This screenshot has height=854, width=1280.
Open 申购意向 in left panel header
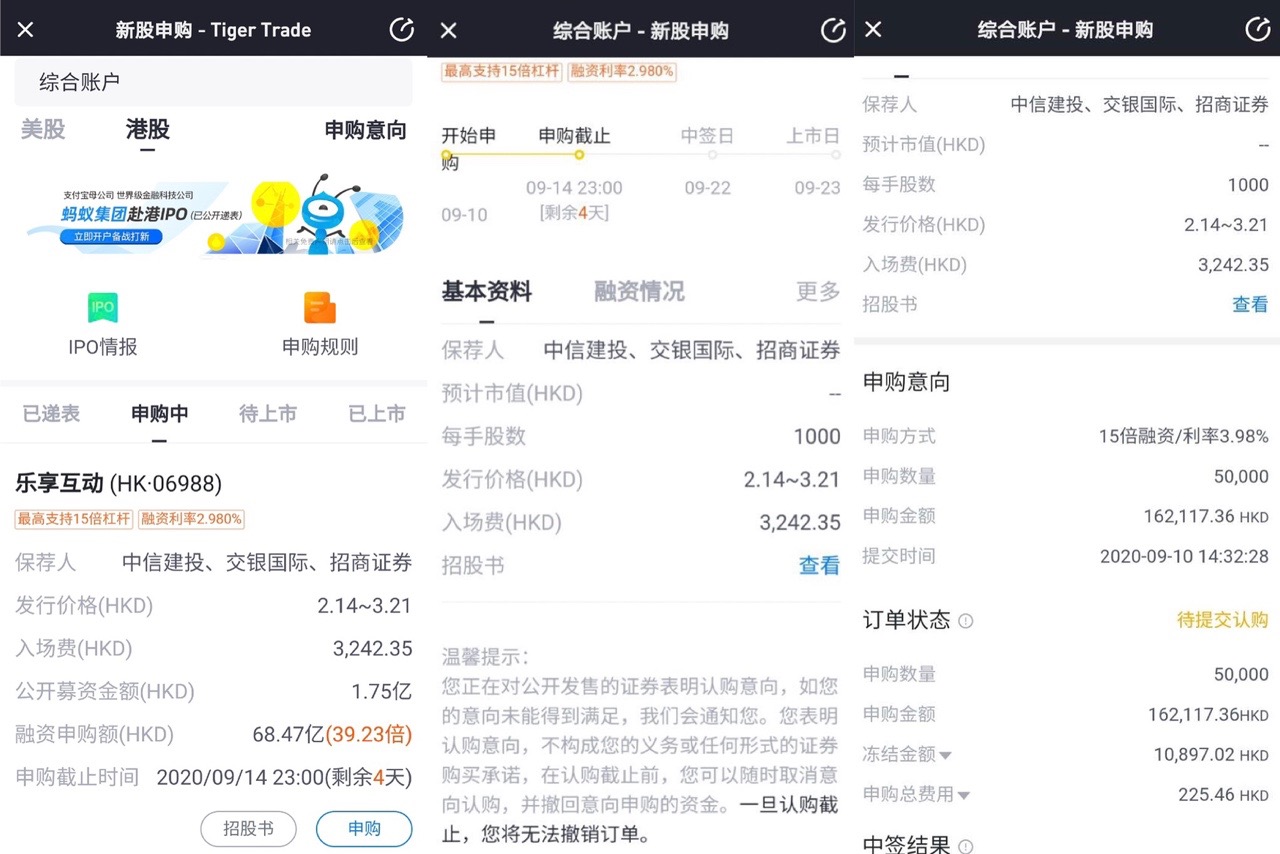pos(366,130)
